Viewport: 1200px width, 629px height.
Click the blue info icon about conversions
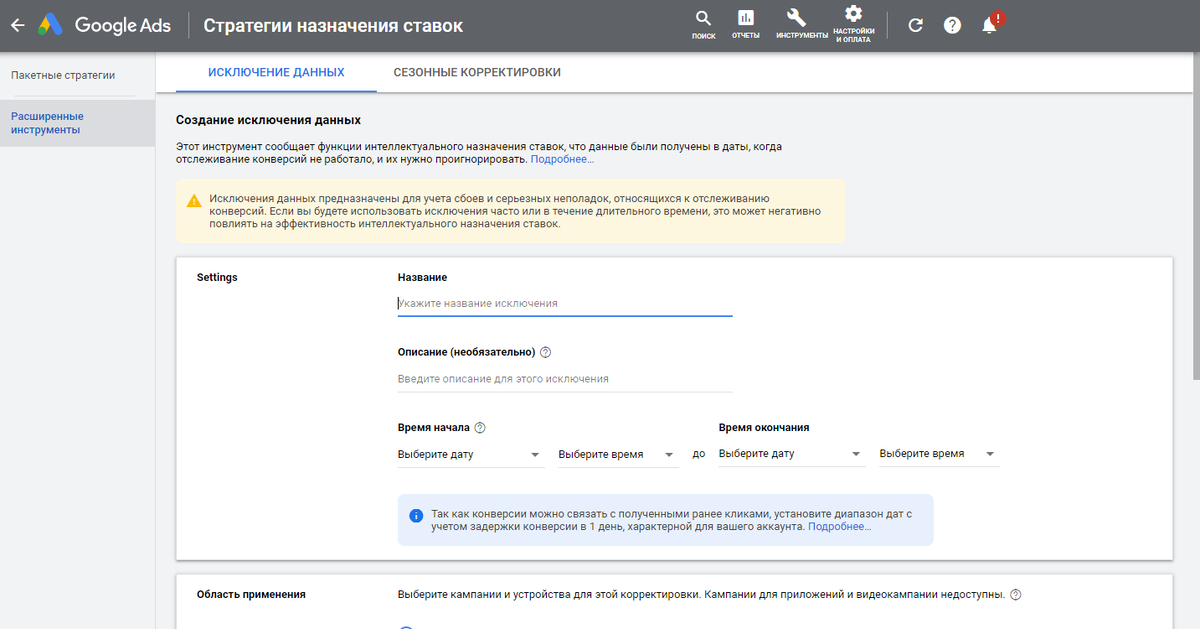[x=416, y=515]
